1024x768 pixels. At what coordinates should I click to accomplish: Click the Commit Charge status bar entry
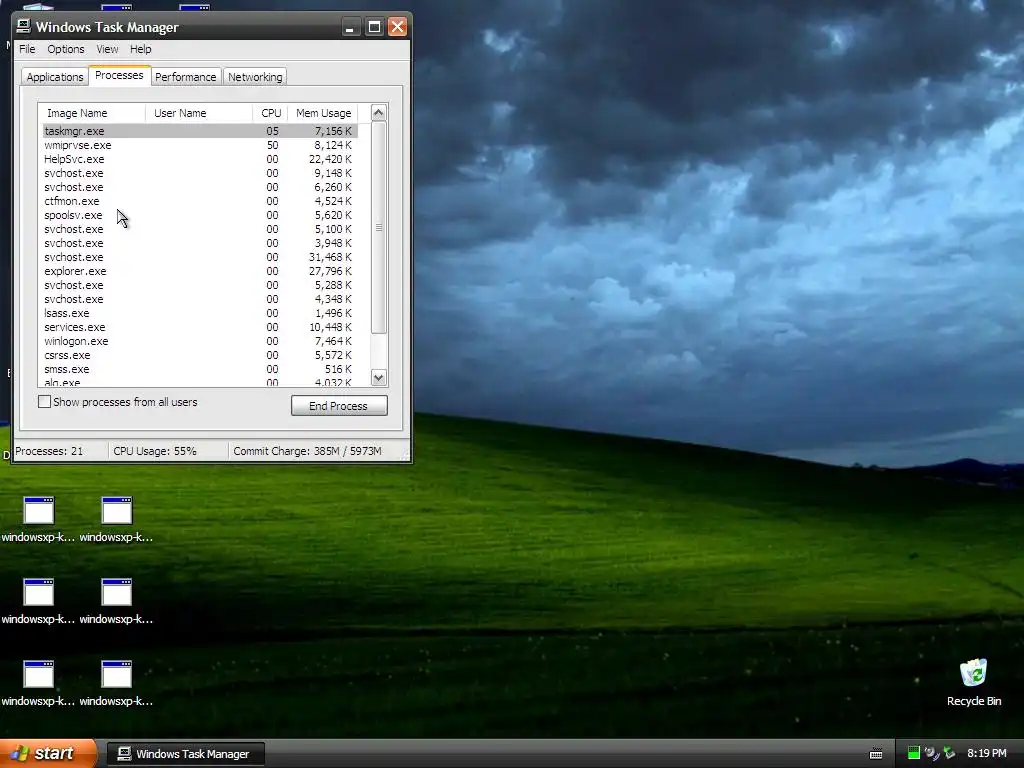[x=308, y=451]
